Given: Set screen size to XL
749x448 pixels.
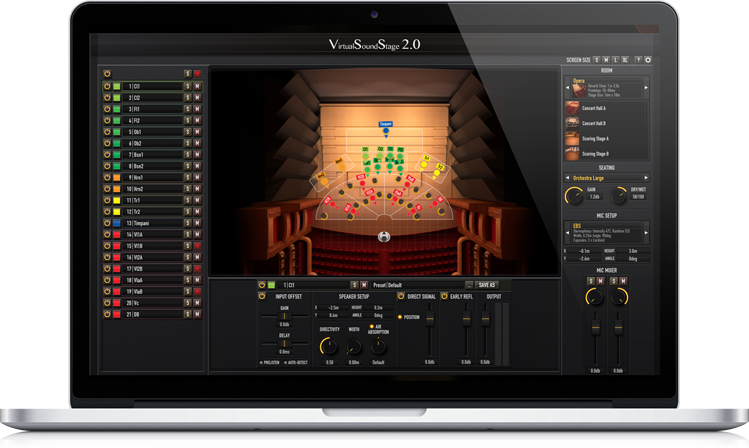Looking at the screenshot, I should pos(625,60).
